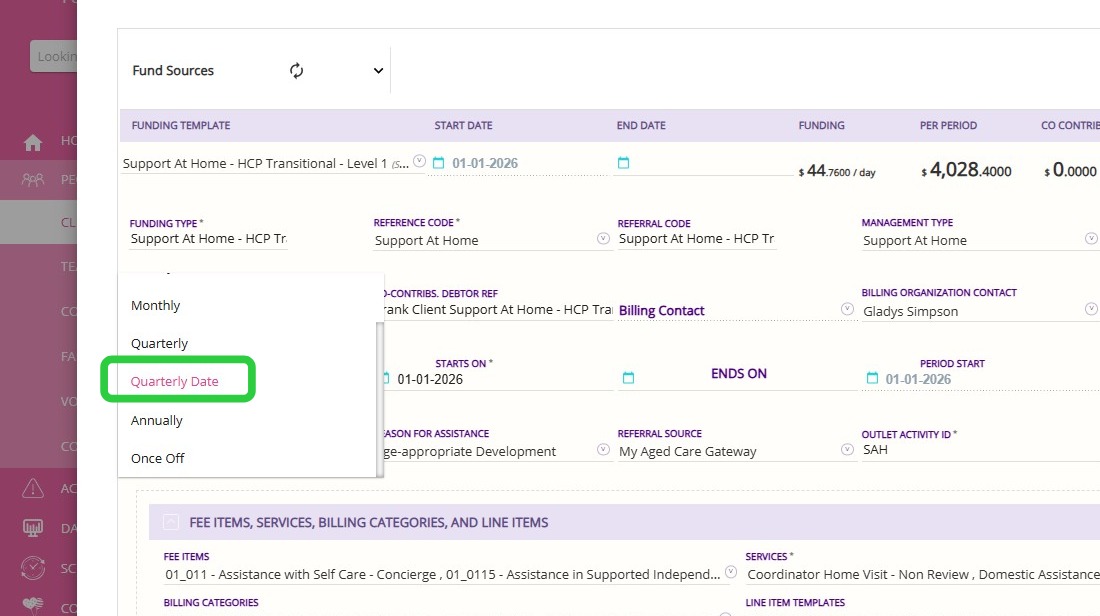Open the People icon in sidebar
This screenshot has height=616, width=1100.
point(33,180)
